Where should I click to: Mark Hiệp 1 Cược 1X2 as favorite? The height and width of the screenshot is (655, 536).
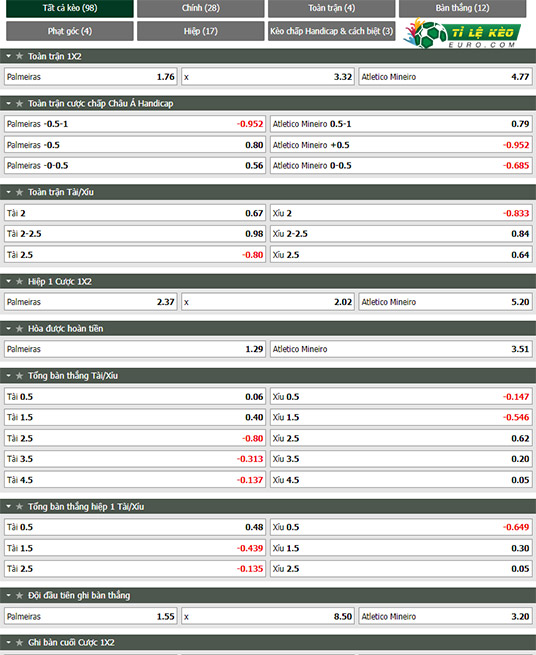coord(19,282)
